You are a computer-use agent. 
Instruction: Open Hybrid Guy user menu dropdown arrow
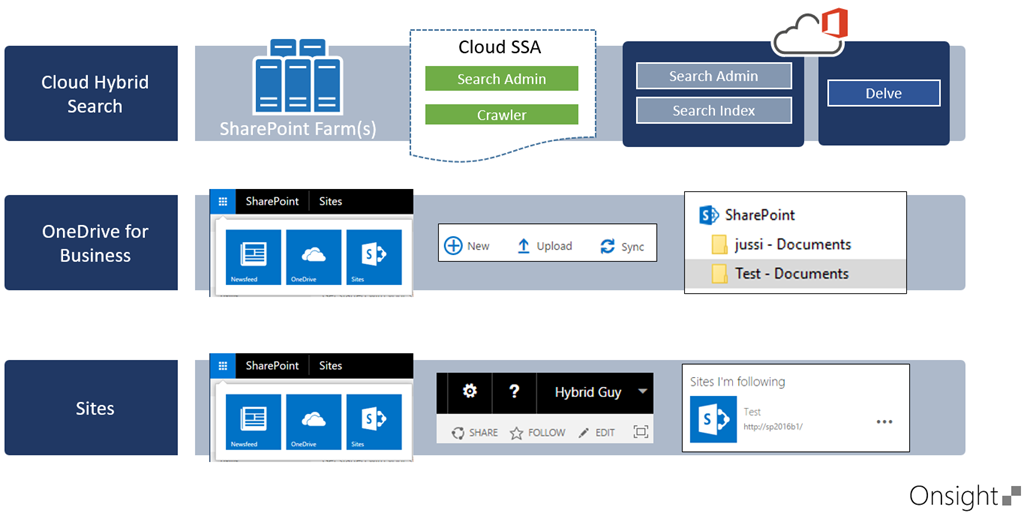click(x=643, y=391)
